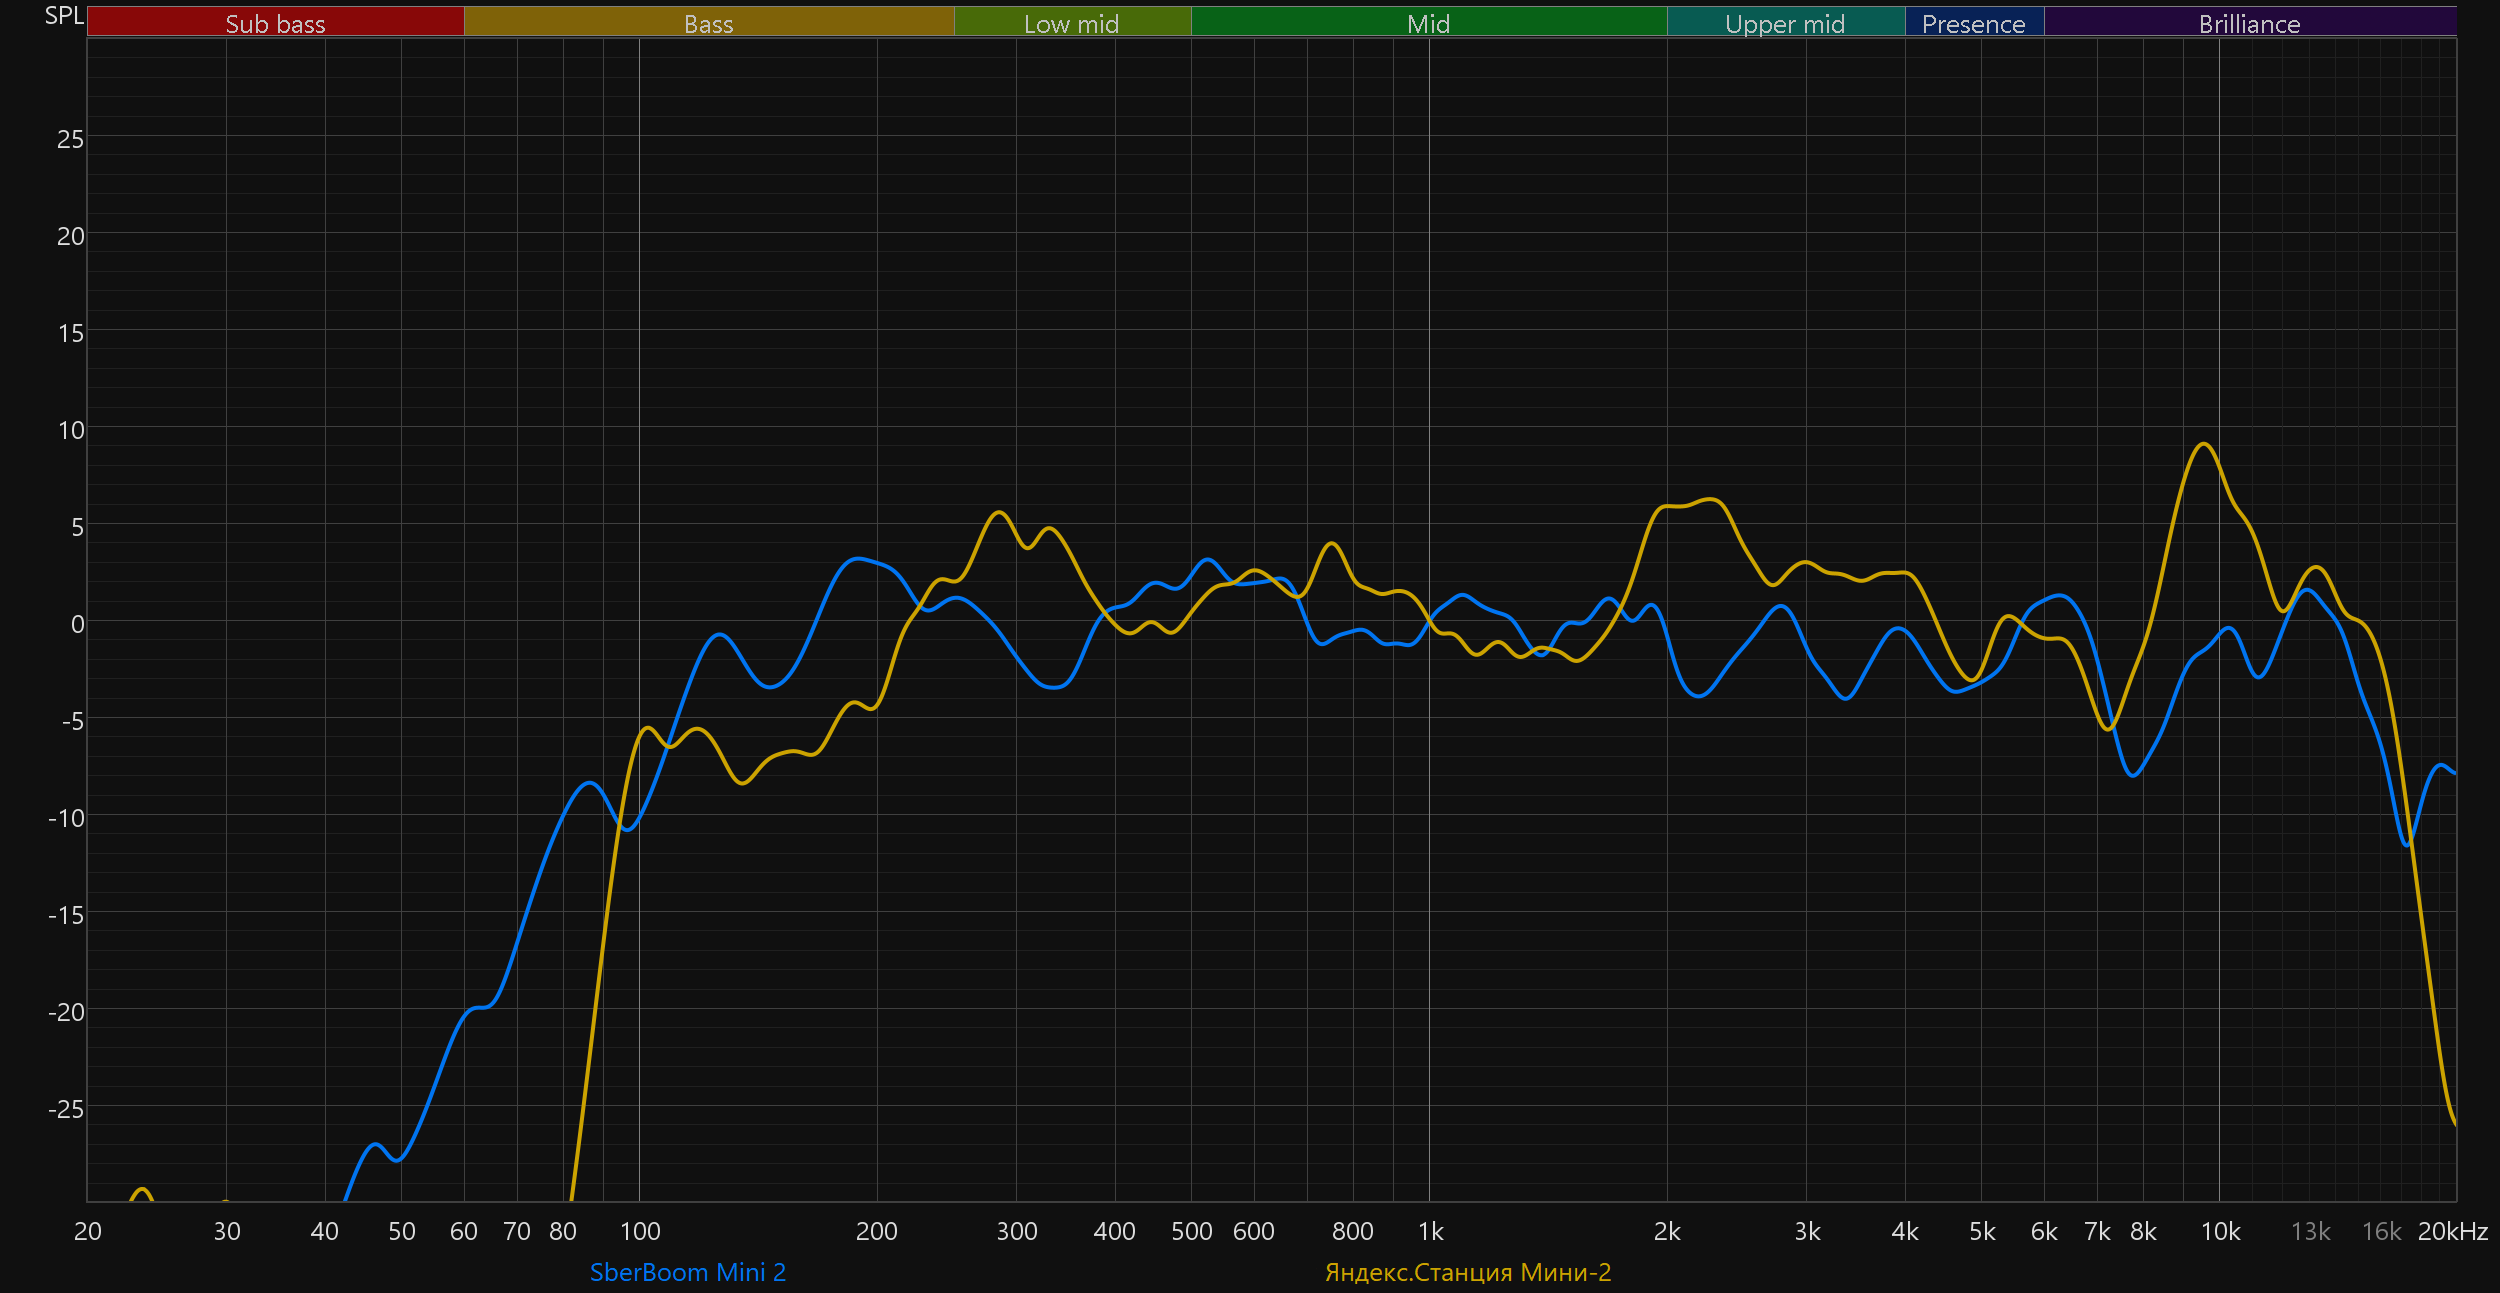The image size is (2500, 1293).
Task: Click the 10k frequency axis label
Action: [x=2220, y=1231]
